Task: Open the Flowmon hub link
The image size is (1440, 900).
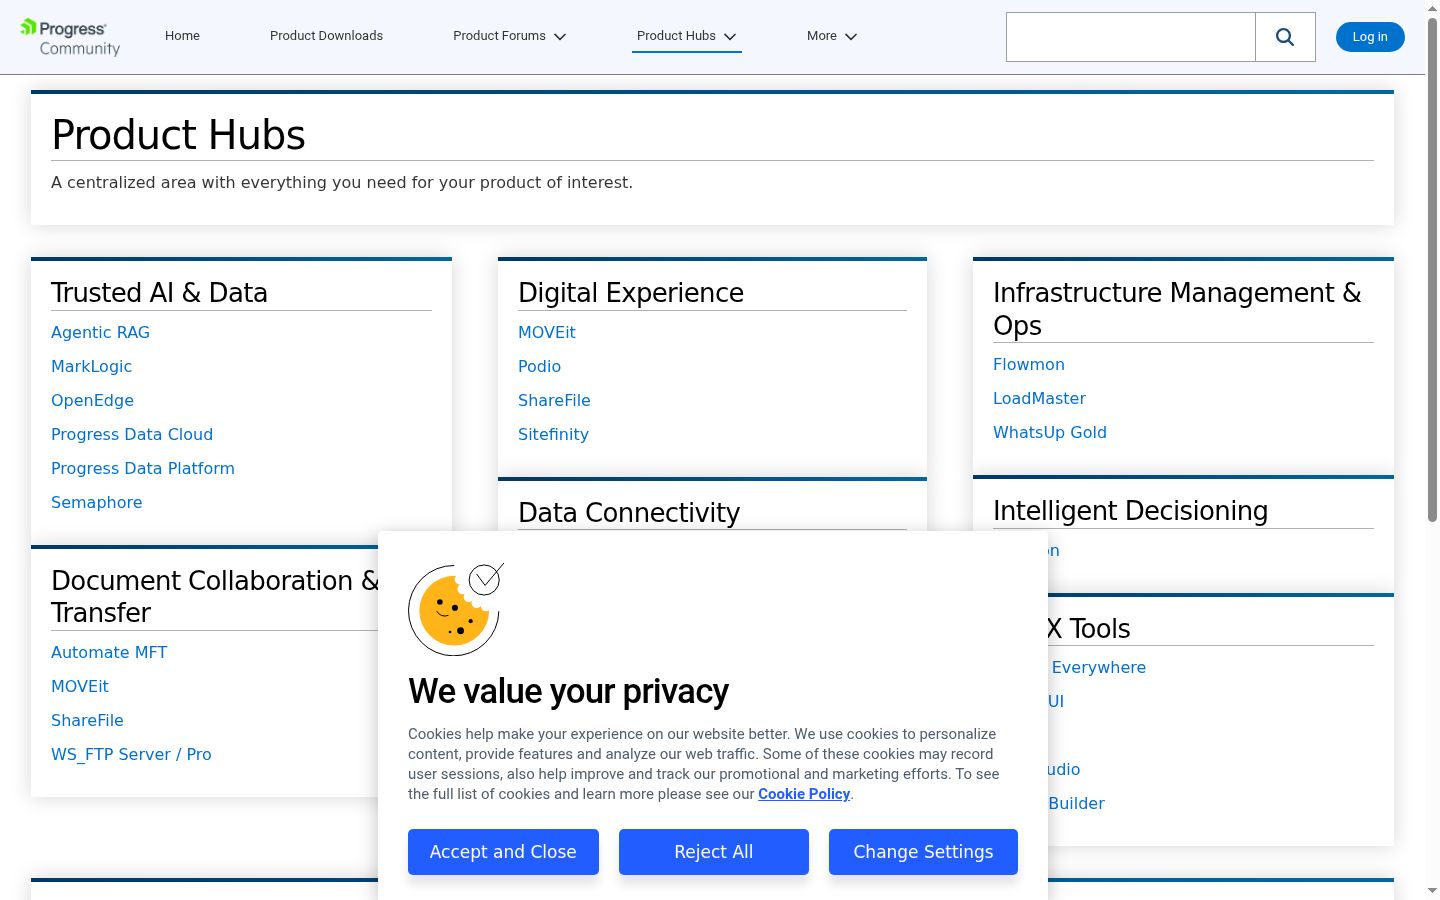Action: pyautogui.click(x=1029, y=364)
